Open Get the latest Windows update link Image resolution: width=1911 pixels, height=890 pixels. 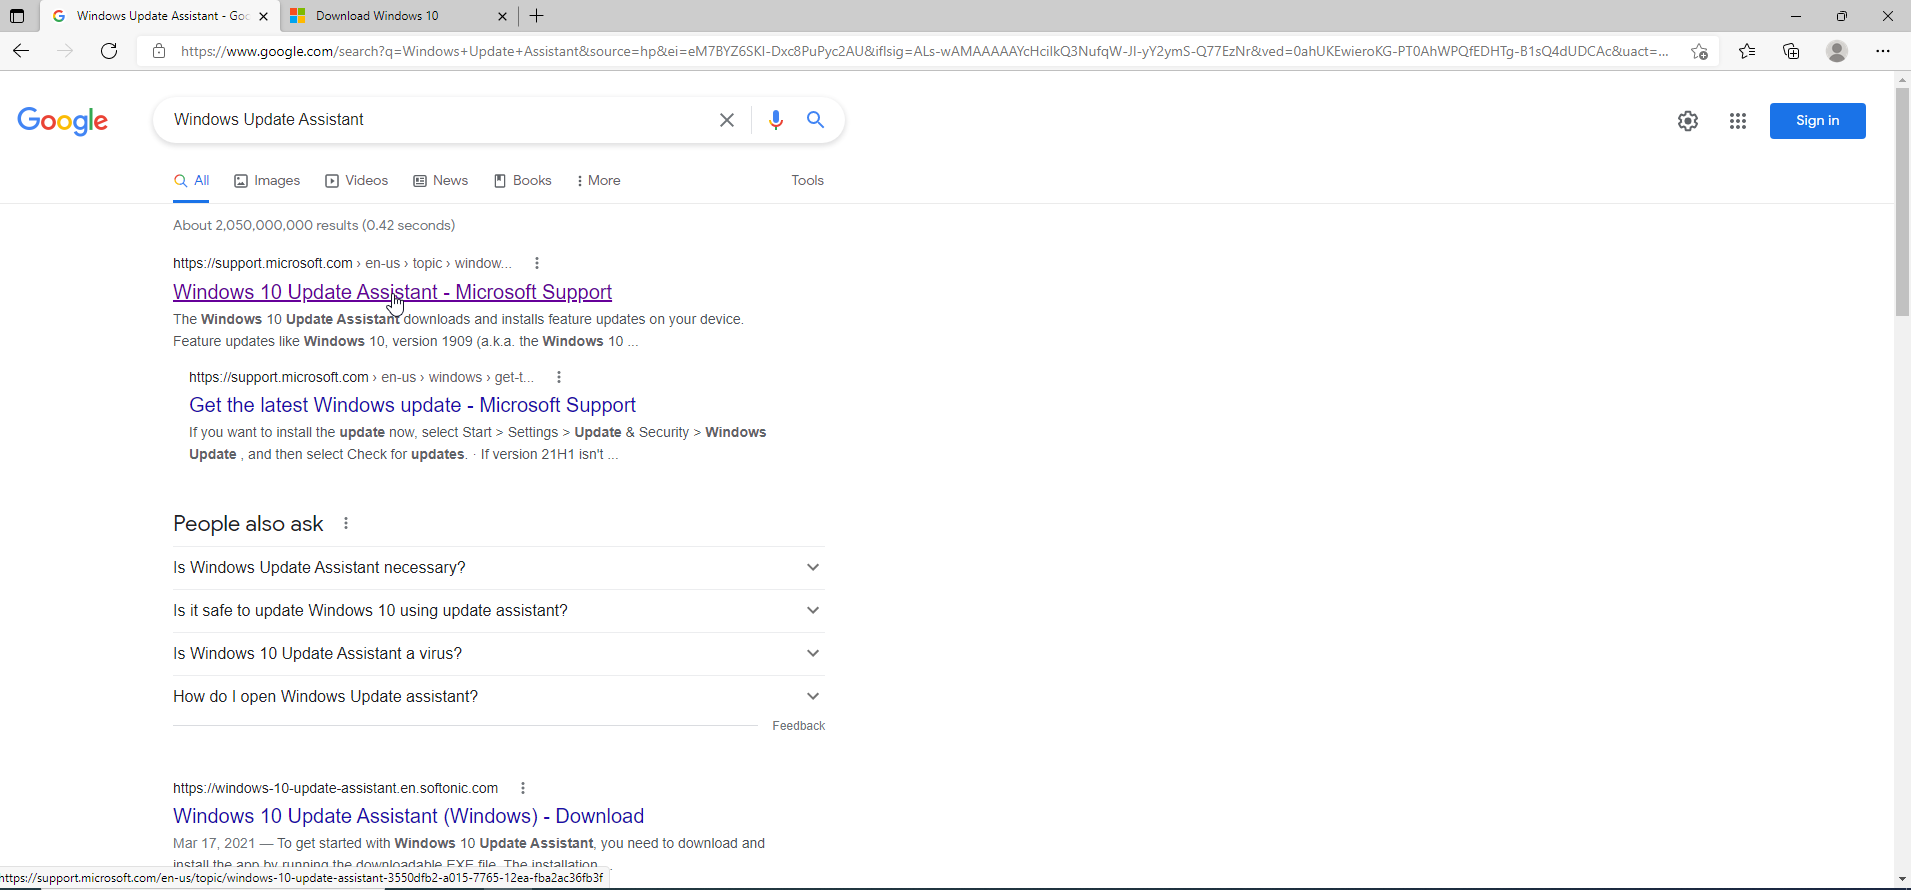click(412, 405)
